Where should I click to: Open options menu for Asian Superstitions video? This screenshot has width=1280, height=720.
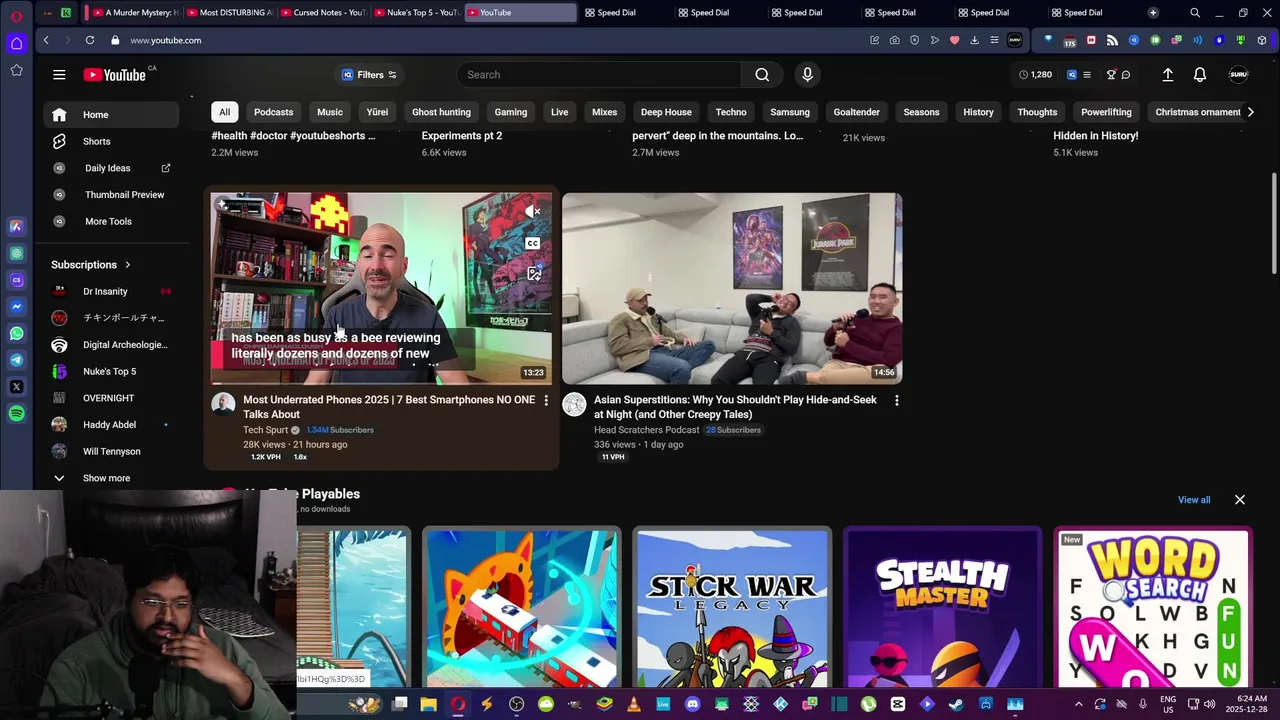[x=896, y=400]
